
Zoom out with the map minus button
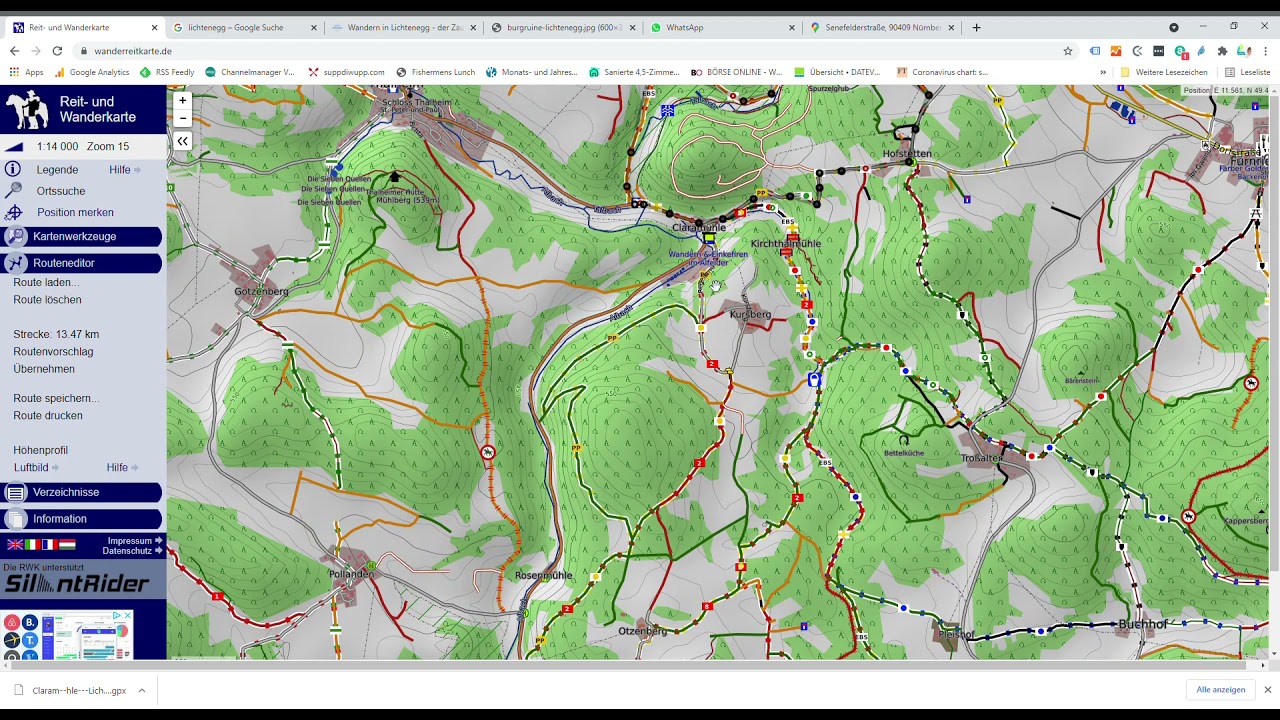(x=182, y=118)
